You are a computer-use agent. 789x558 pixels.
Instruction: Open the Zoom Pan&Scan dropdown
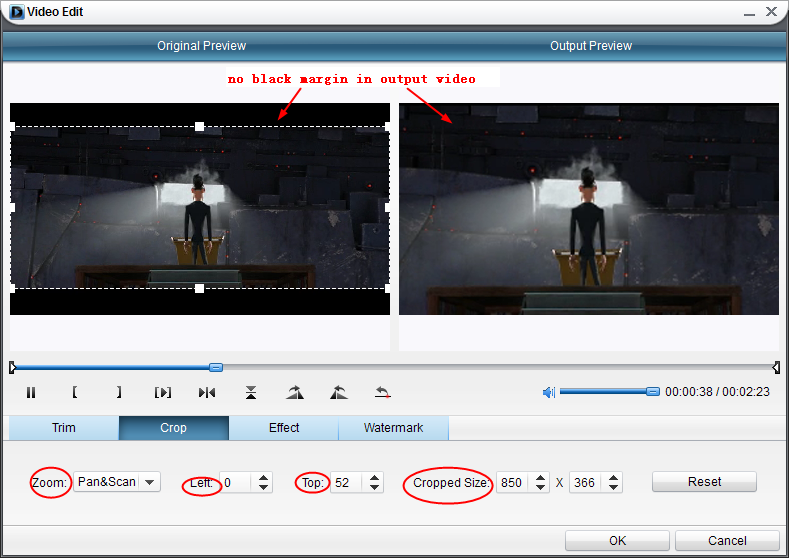117,482
